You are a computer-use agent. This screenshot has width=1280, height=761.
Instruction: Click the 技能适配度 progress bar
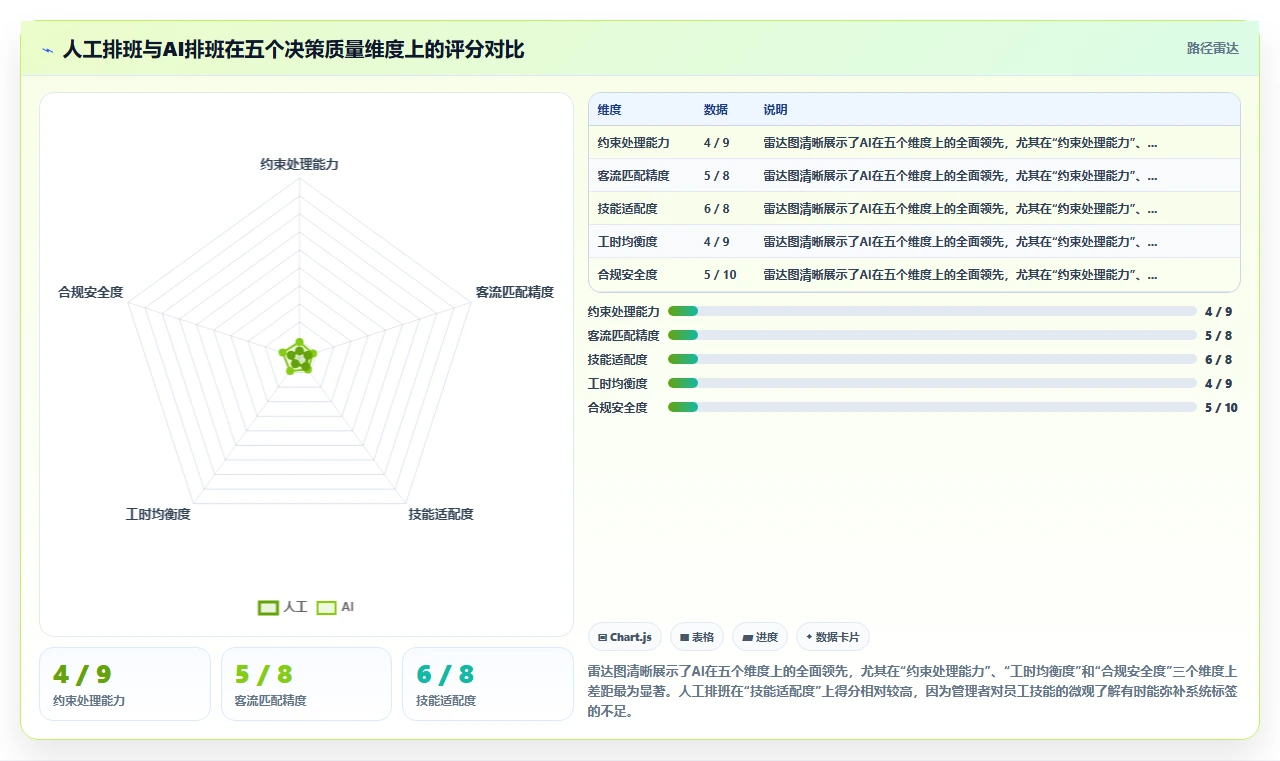[932, 360]
